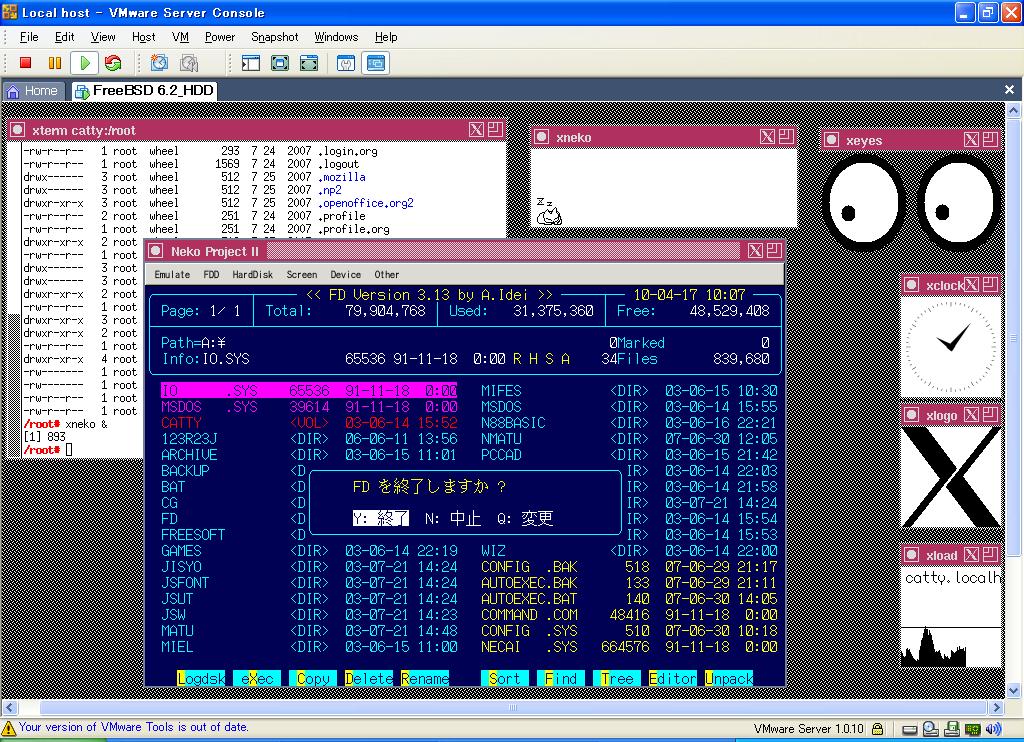1024x742 pixels.
Task: Open Neko Project II Screen menu
Action: tap(302, 274)
